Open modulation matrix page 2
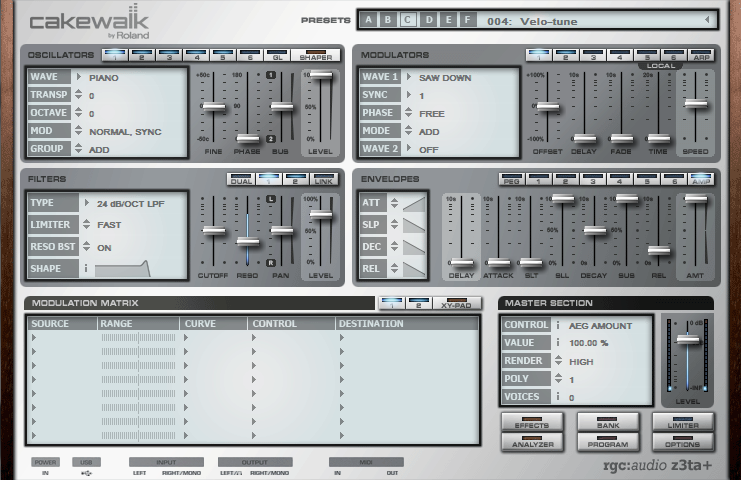 point(418,303)
